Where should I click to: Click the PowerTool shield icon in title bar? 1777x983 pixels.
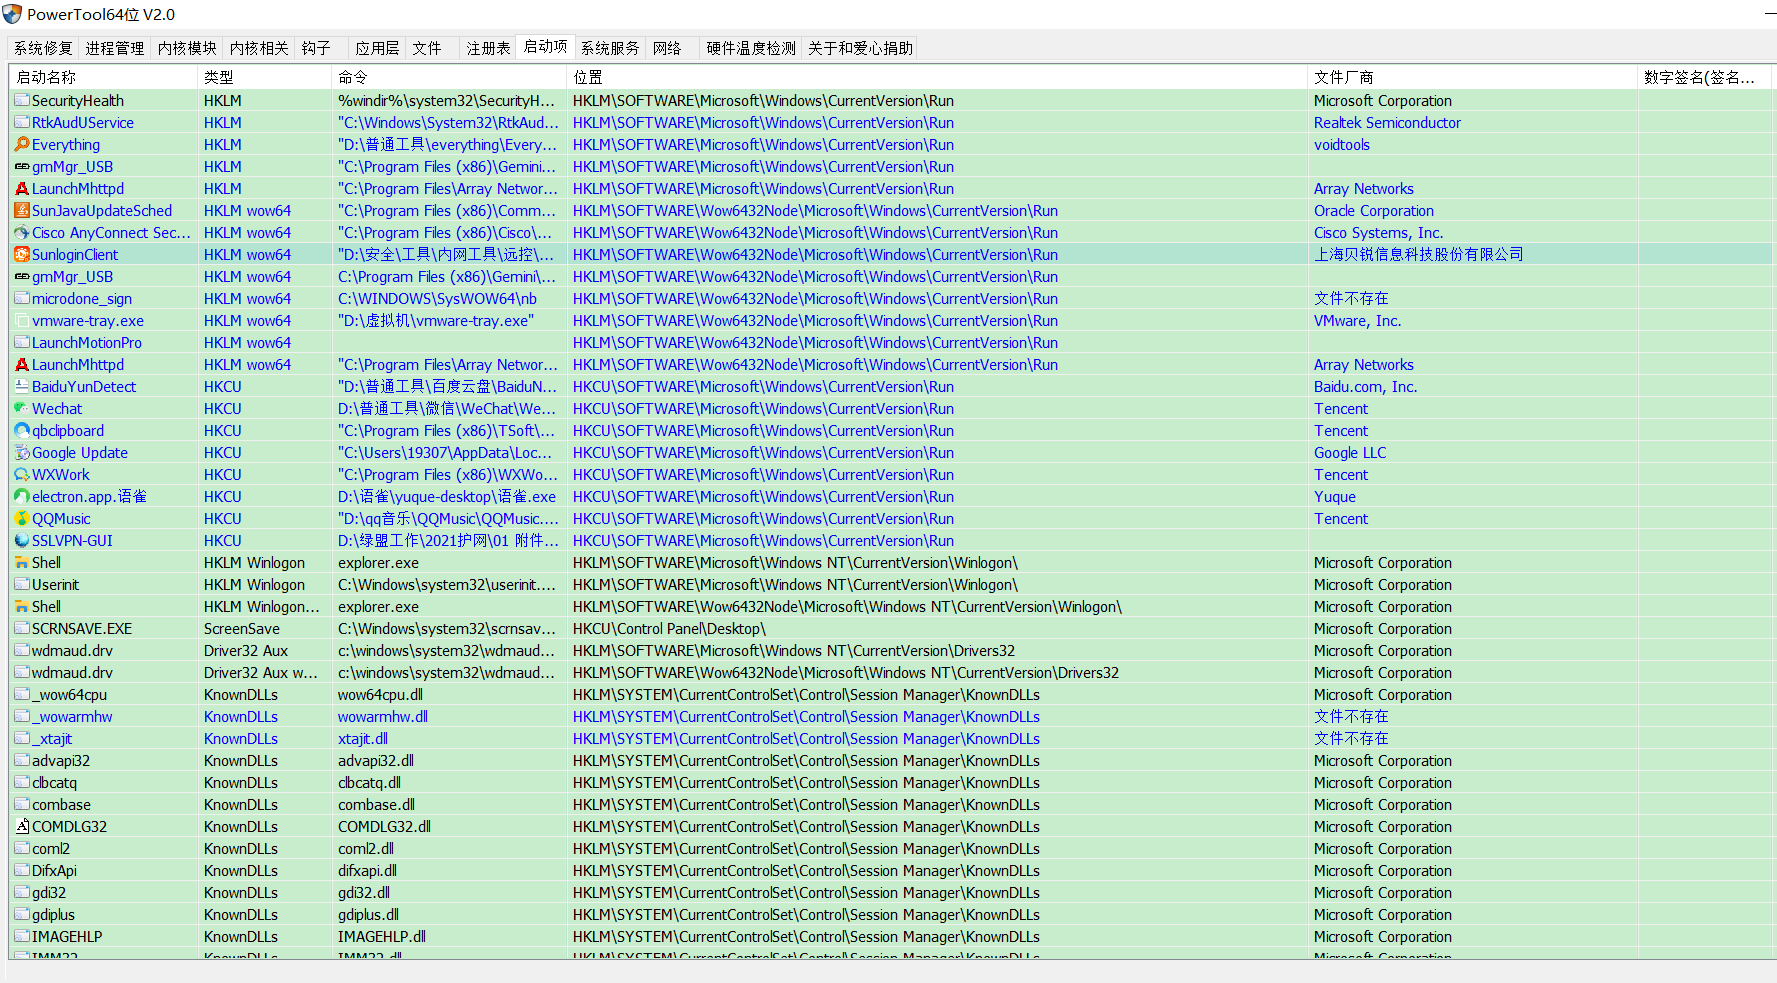[12, 14]
